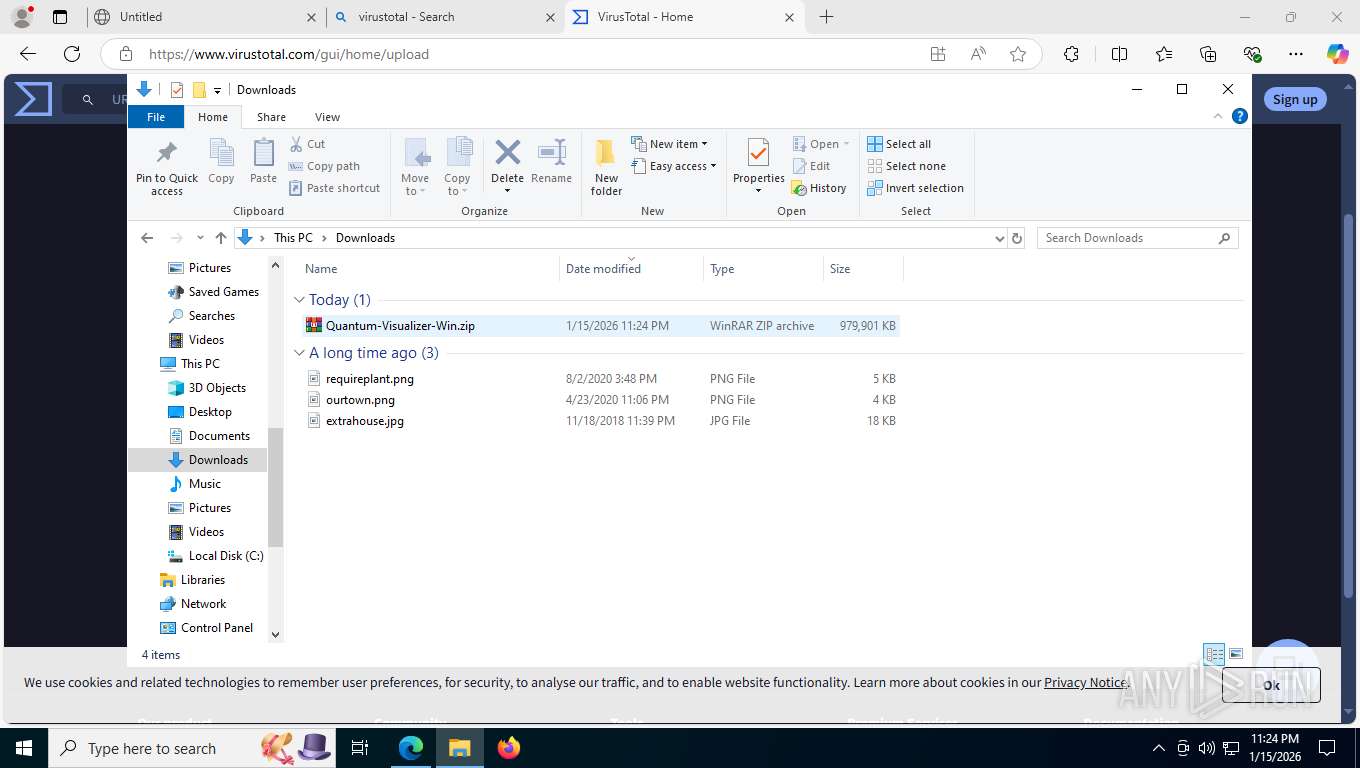Screen dimensions: 1360x768
Task: Open recent locations dropdown arrow
Action: pyautogui.click(x=200, y=238)
